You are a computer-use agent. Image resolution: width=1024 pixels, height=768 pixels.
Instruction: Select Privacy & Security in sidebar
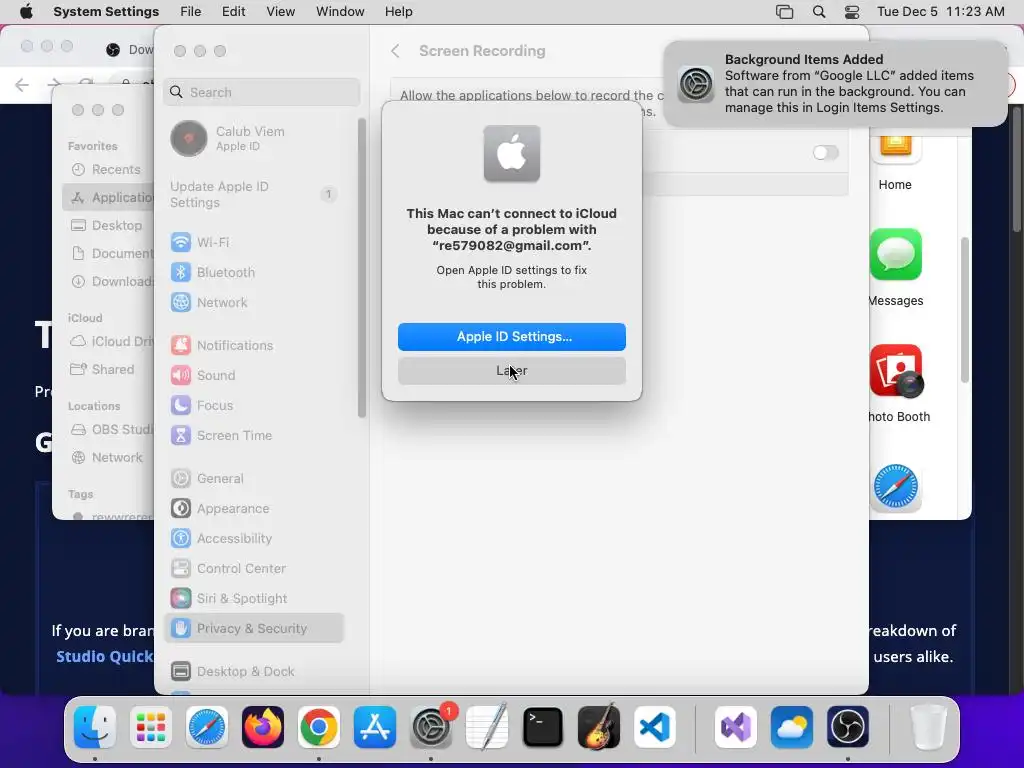click(x=255, y=628)
